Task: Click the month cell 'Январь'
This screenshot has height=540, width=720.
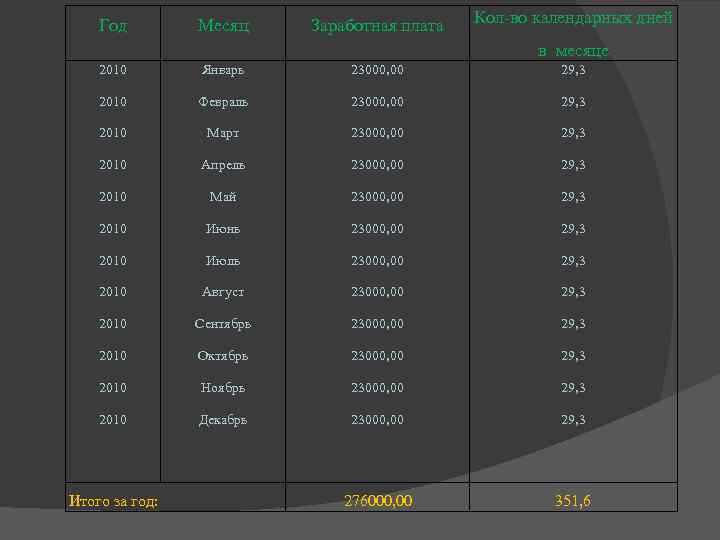Action: coord(223,70)
